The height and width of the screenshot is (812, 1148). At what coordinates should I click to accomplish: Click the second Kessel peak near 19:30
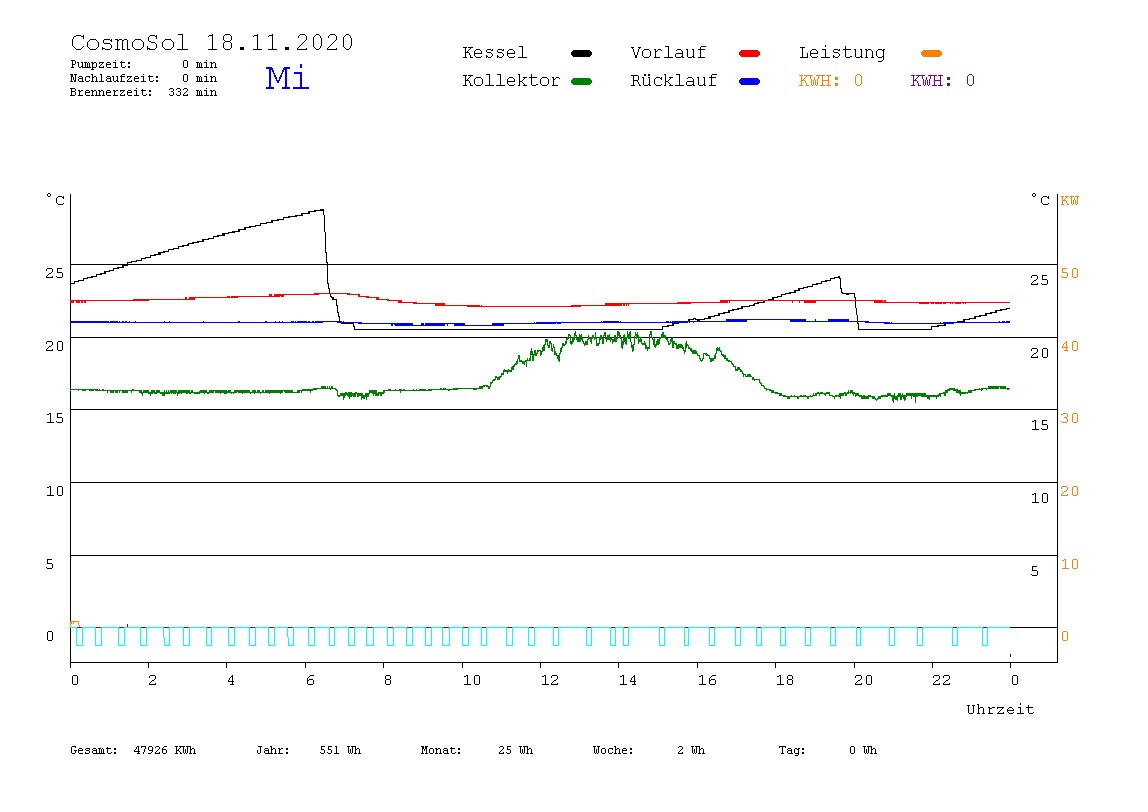click(x=838, y=278)
